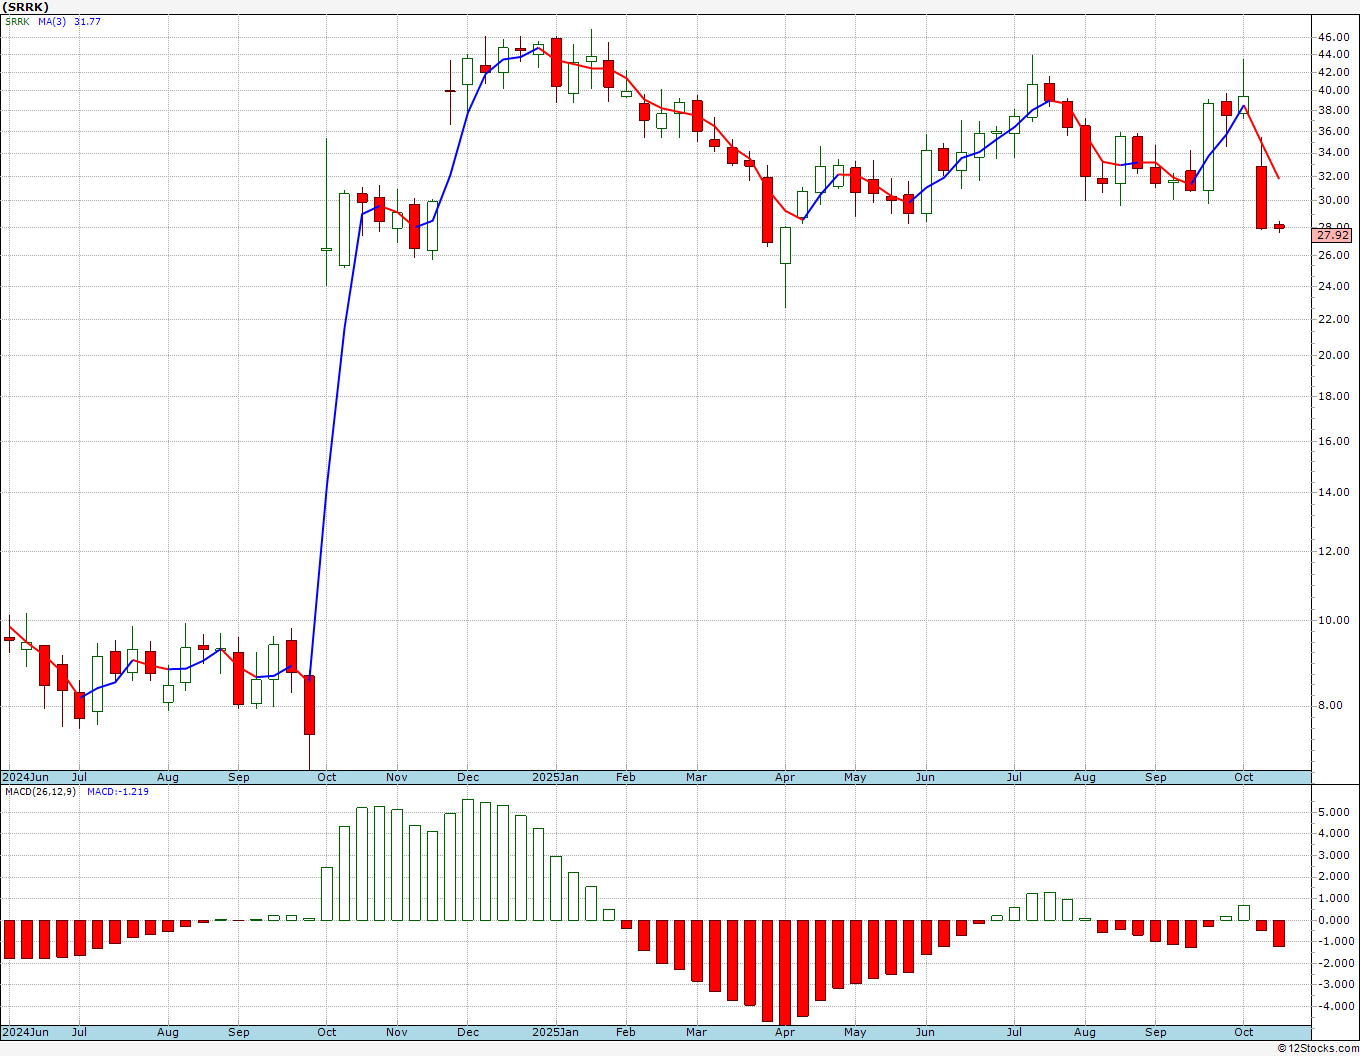Select the SRRK legend label beside MA(3)
Viewport: 1360px width, 1056px height.
17,21
